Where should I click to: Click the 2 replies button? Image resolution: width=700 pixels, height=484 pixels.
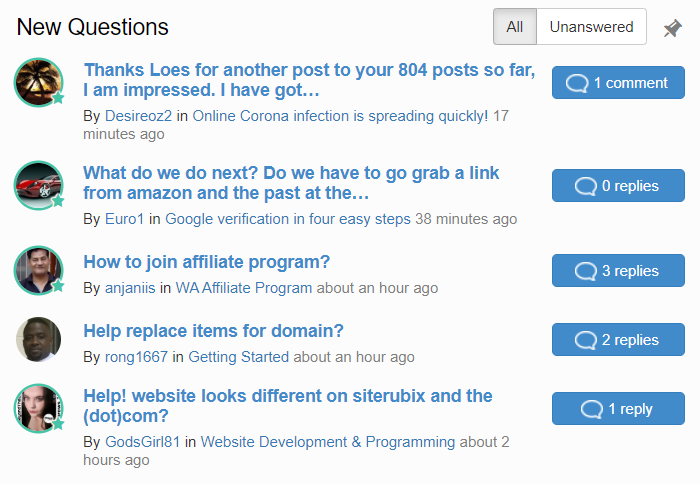coord(618,339)
